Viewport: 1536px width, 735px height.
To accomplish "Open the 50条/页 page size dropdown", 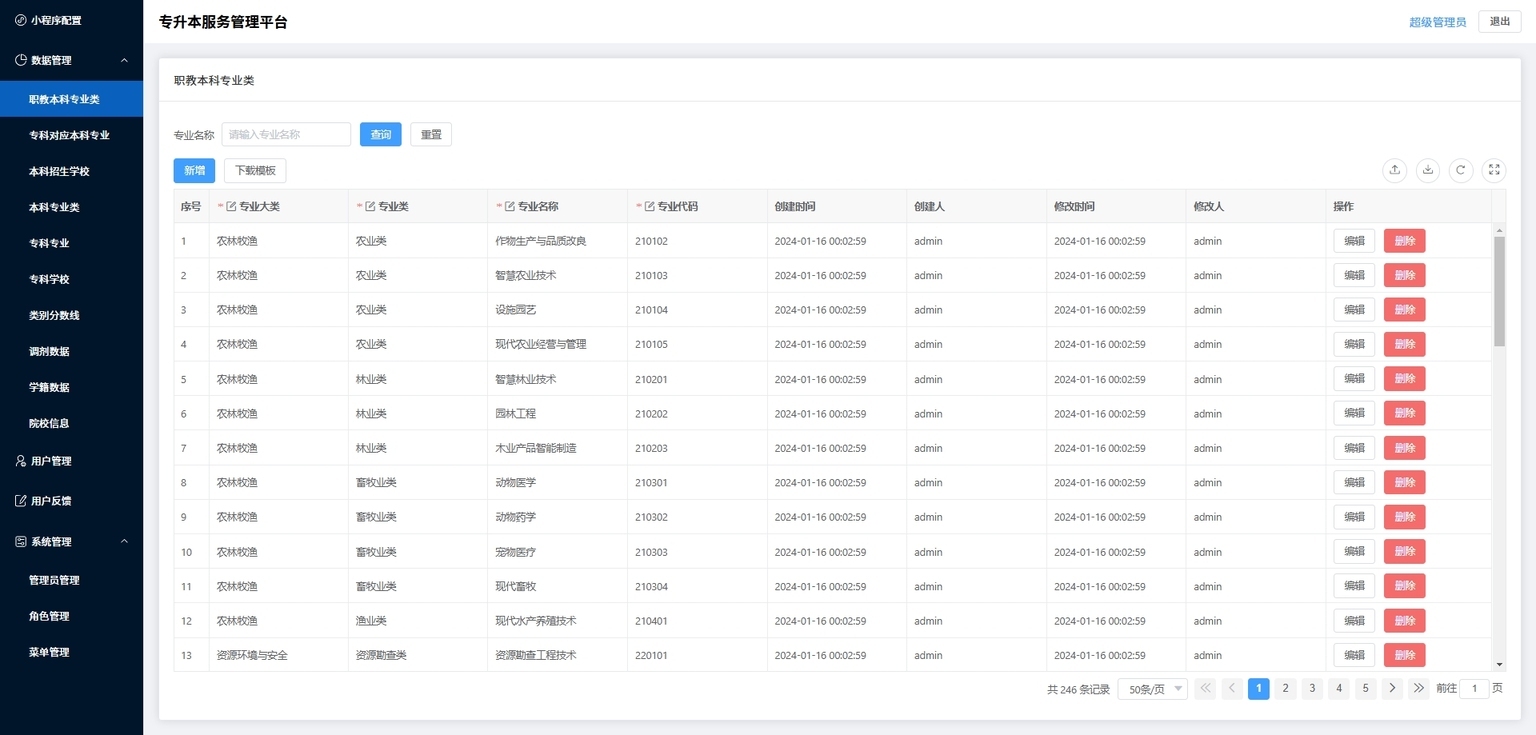I will pos(1152,689).
